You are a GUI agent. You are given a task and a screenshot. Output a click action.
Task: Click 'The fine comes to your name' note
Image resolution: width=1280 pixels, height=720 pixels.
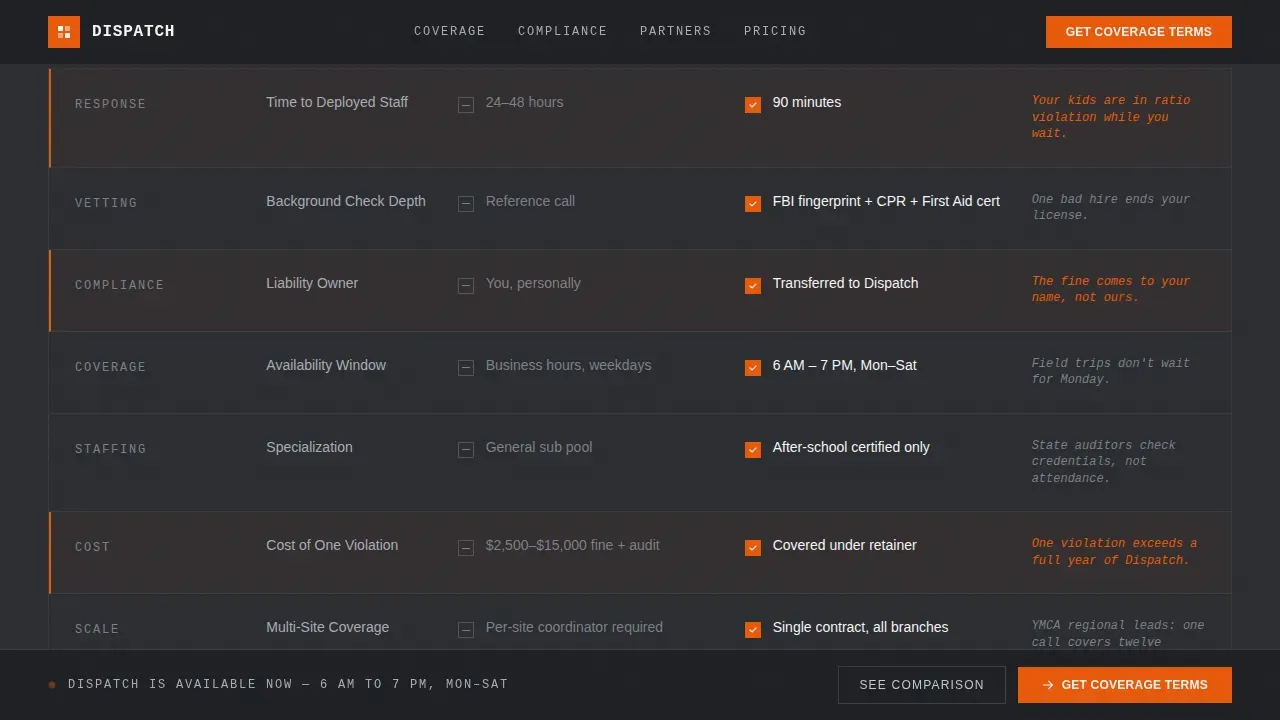(x=1111, y=289)
